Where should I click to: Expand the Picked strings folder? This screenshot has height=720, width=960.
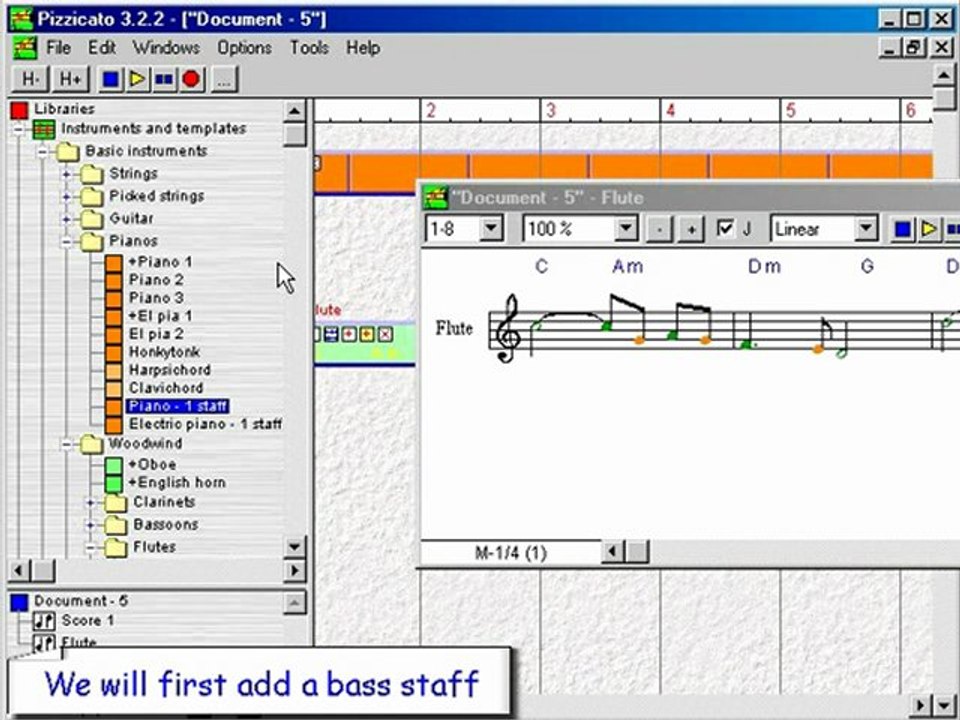click(66, 197)
